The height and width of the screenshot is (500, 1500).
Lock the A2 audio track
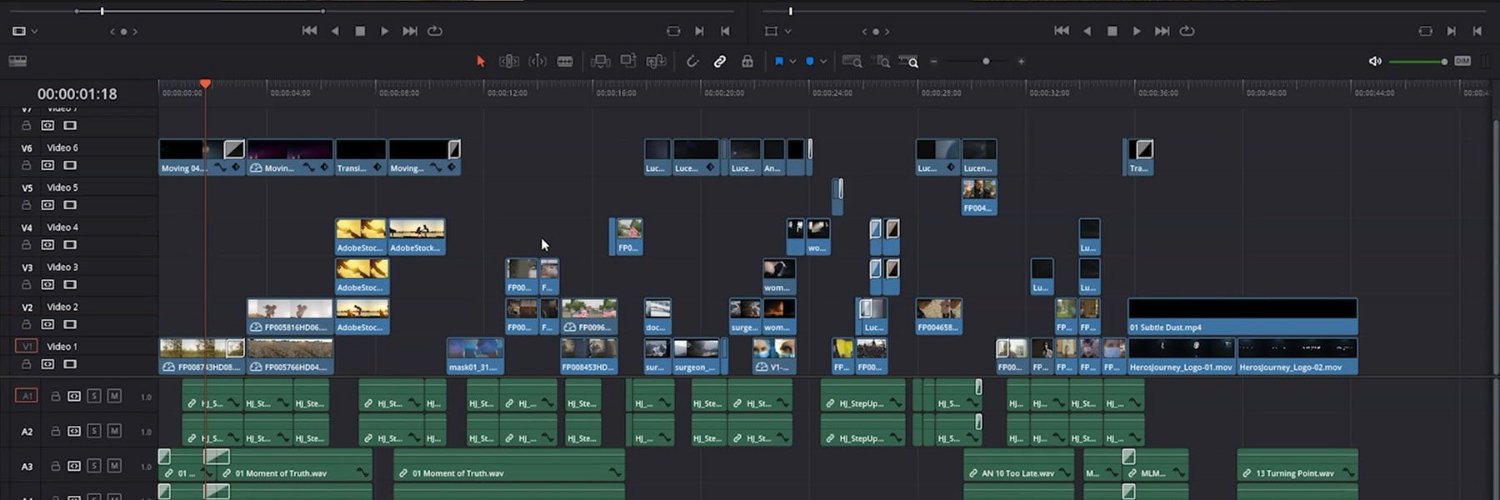pos(56,430)
